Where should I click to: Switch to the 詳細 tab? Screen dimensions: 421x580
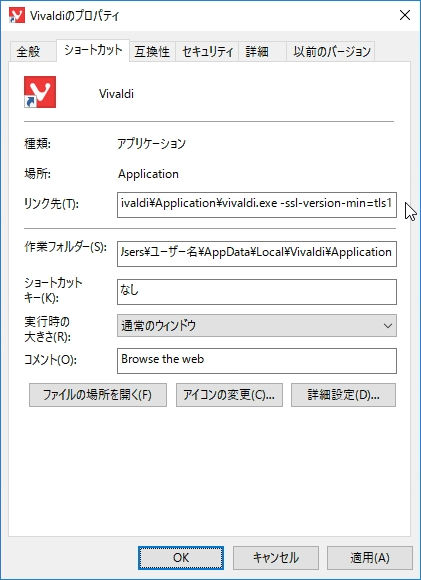click(262, 51)
